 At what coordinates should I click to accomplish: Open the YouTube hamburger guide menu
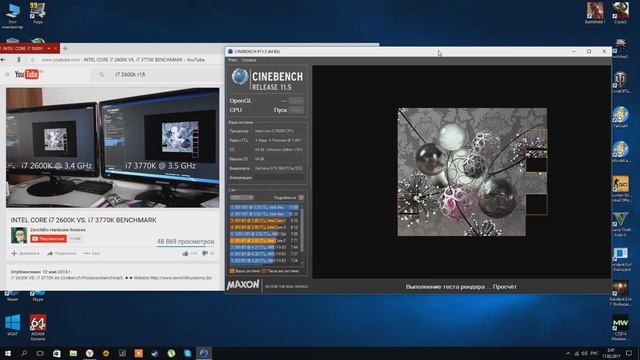point(7,74)
